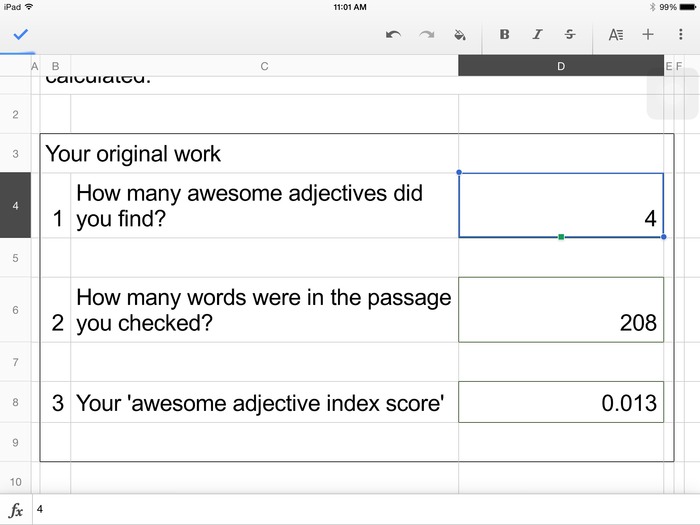
Task: Open the text format panel
Action: click(x=616, y=34)
